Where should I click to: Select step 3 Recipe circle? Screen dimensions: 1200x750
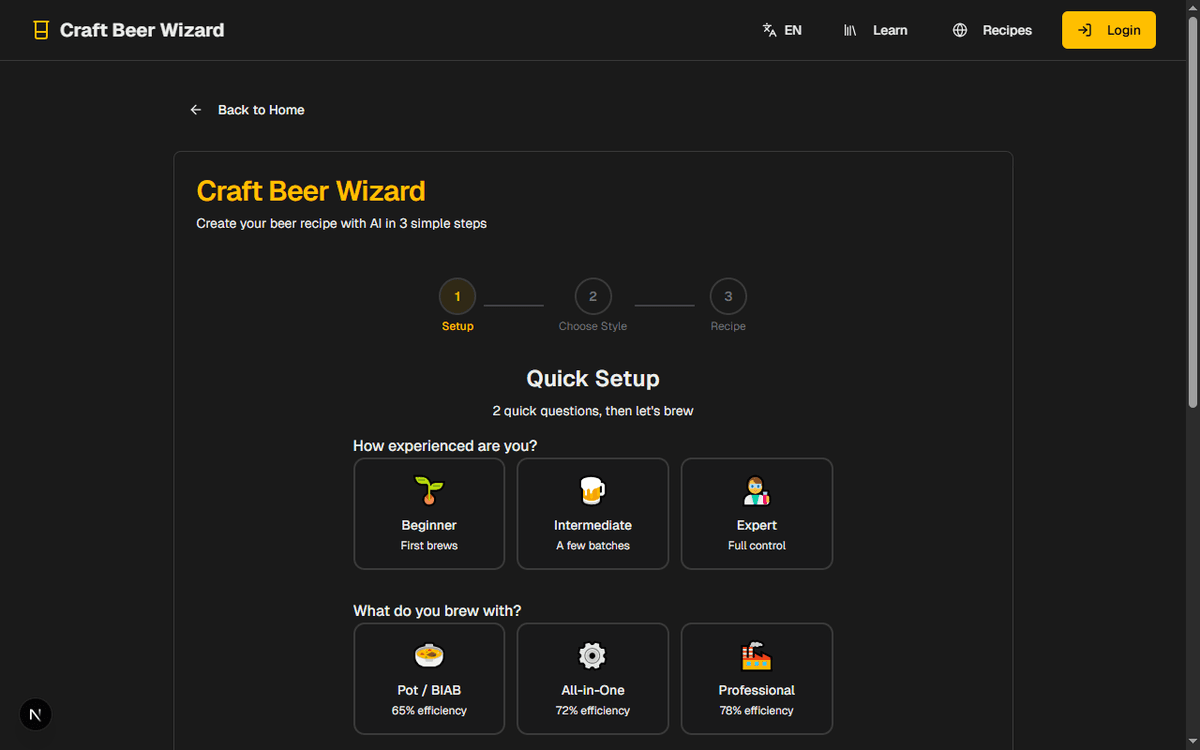pos(728,296)
